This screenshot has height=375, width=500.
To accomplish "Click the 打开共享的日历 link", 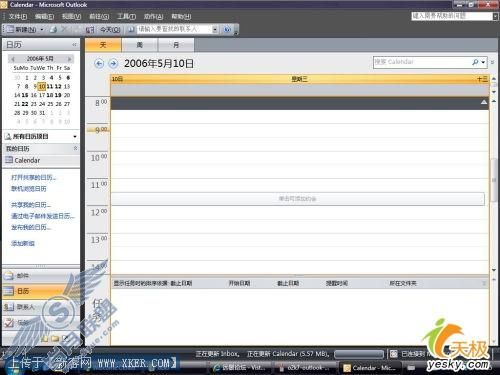I will (34, 177).
